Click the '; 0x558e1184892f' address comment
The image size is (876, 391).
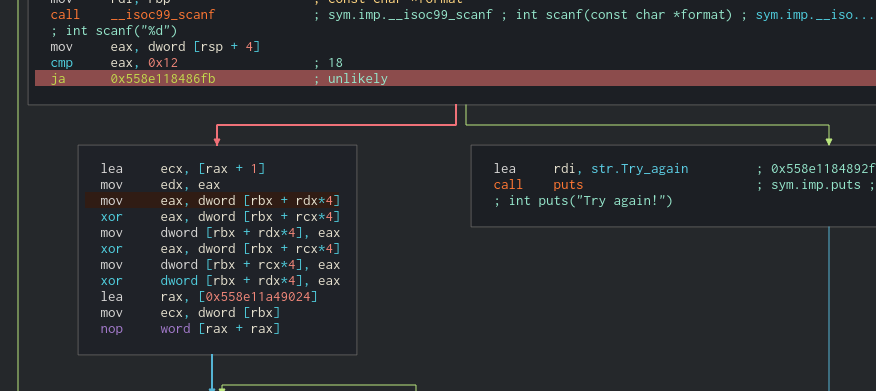816,169
